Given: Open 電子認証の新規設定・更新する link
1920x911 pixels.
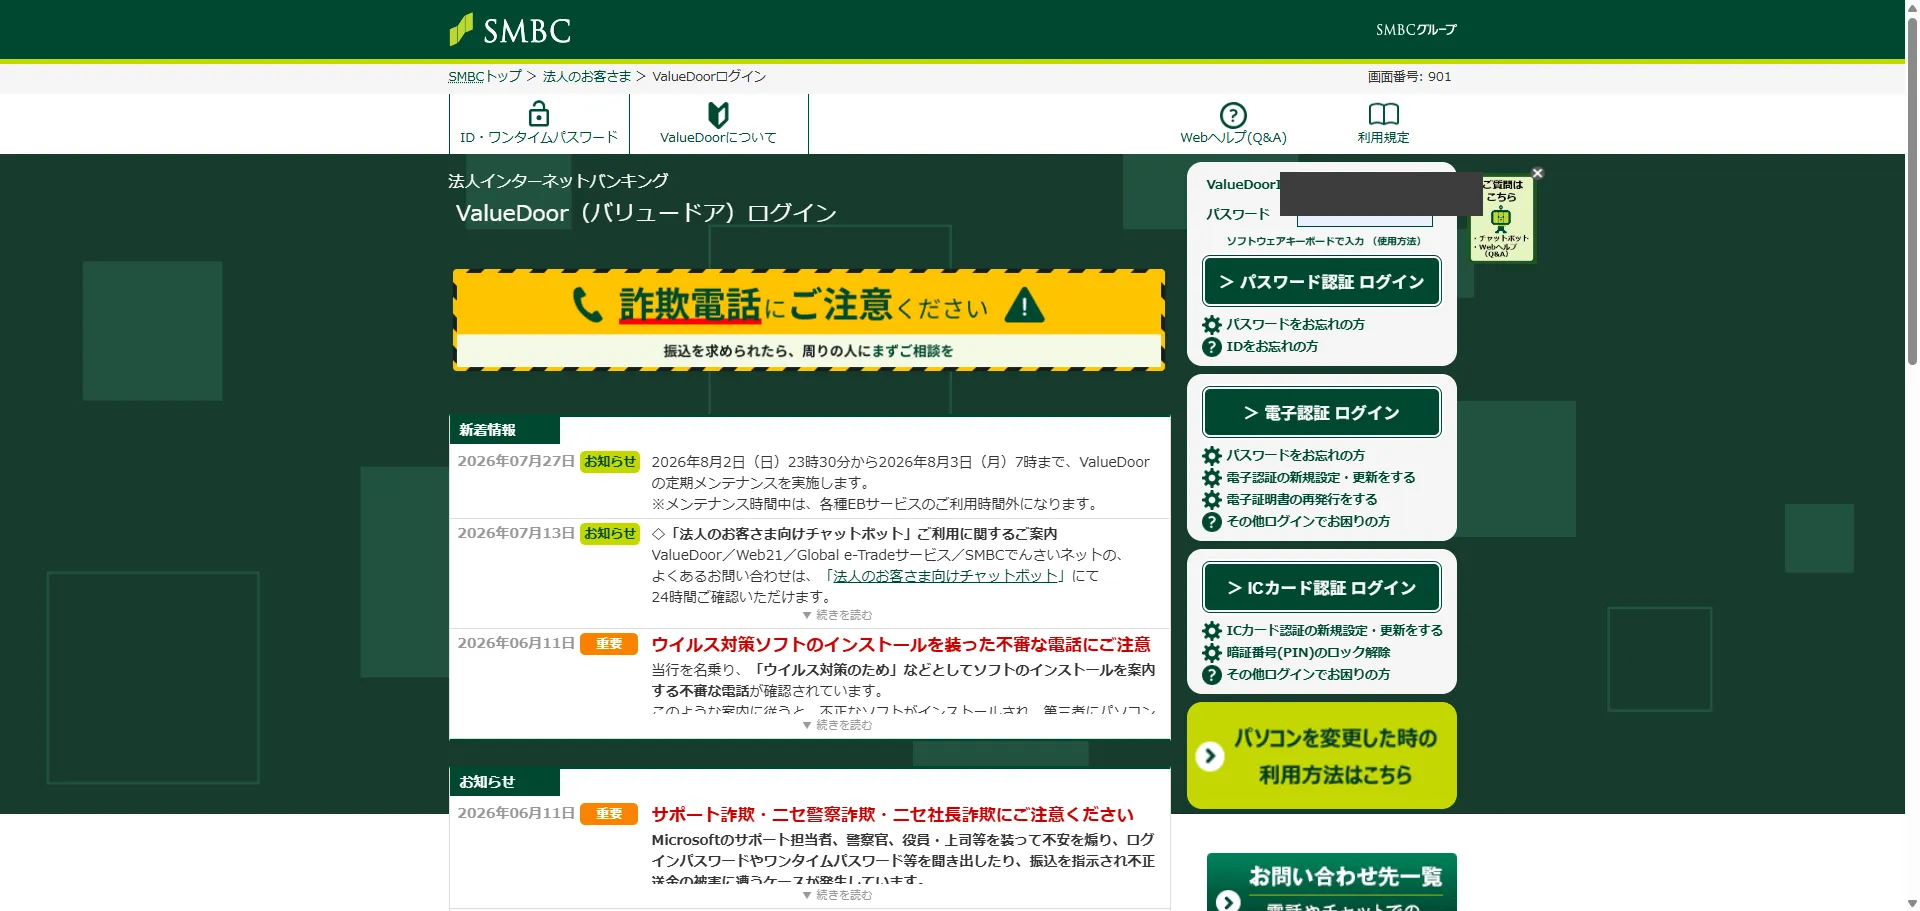Looking at the screenshot, I should (x=1320, y=478).
